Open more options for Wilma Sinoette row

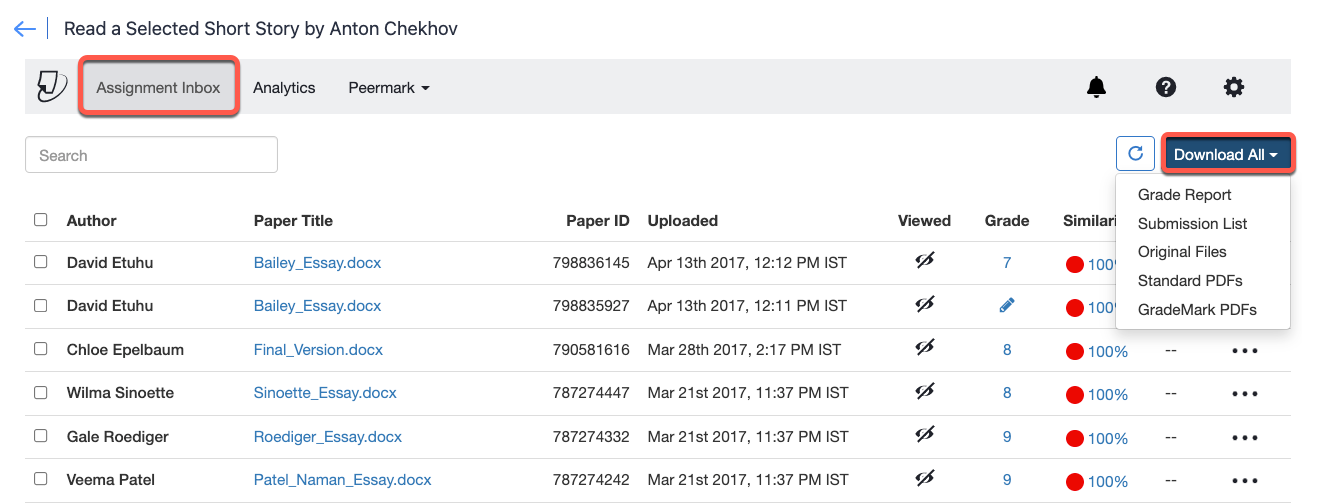point(1245,394)
